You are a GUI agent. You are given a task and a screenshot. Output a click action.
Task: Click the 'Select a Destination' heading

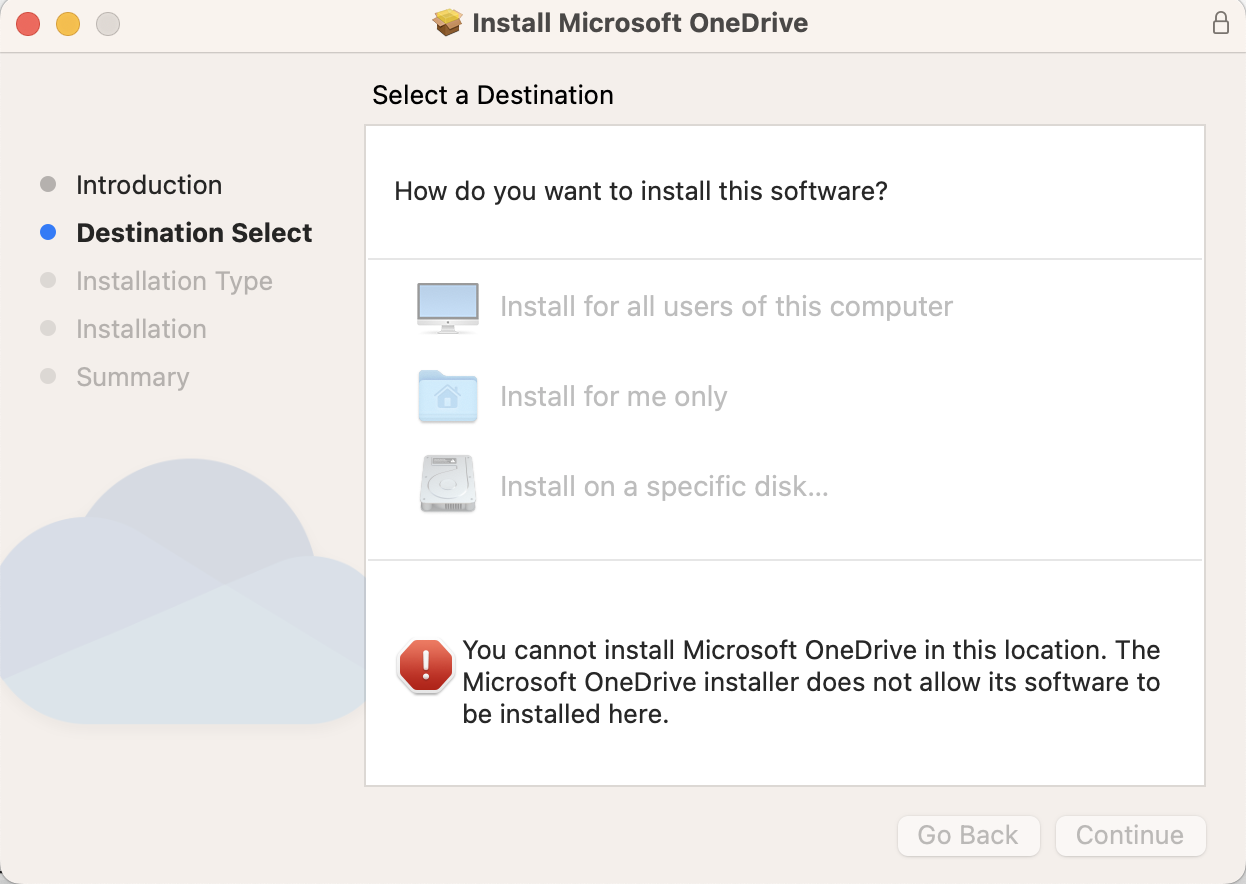pos(493,95)
